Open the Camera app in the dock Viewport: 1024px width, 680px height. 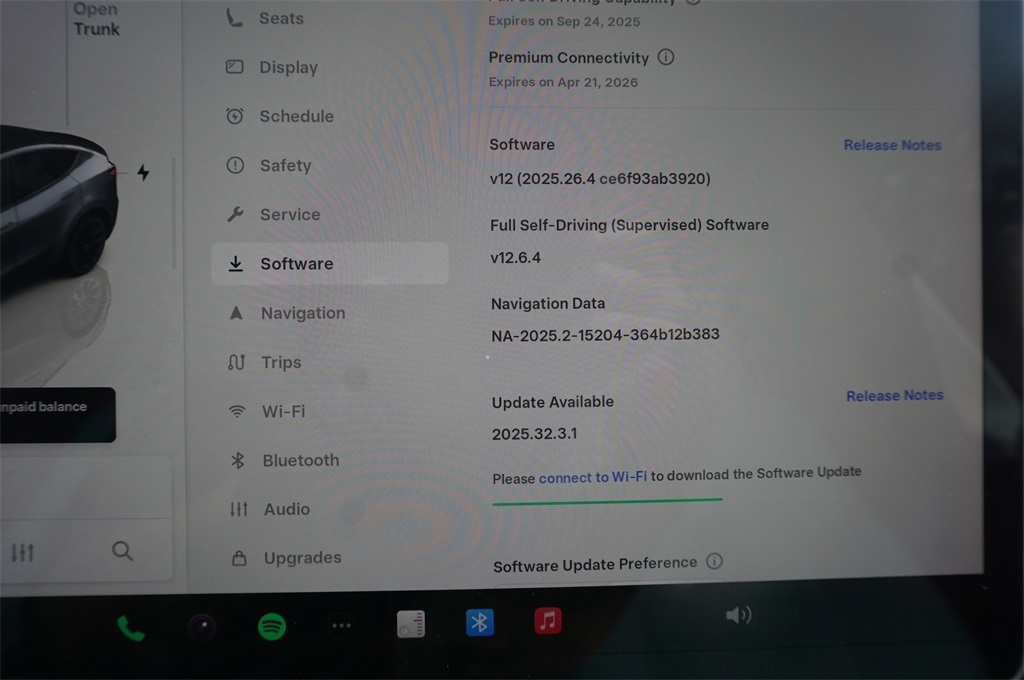click(202, 626)
